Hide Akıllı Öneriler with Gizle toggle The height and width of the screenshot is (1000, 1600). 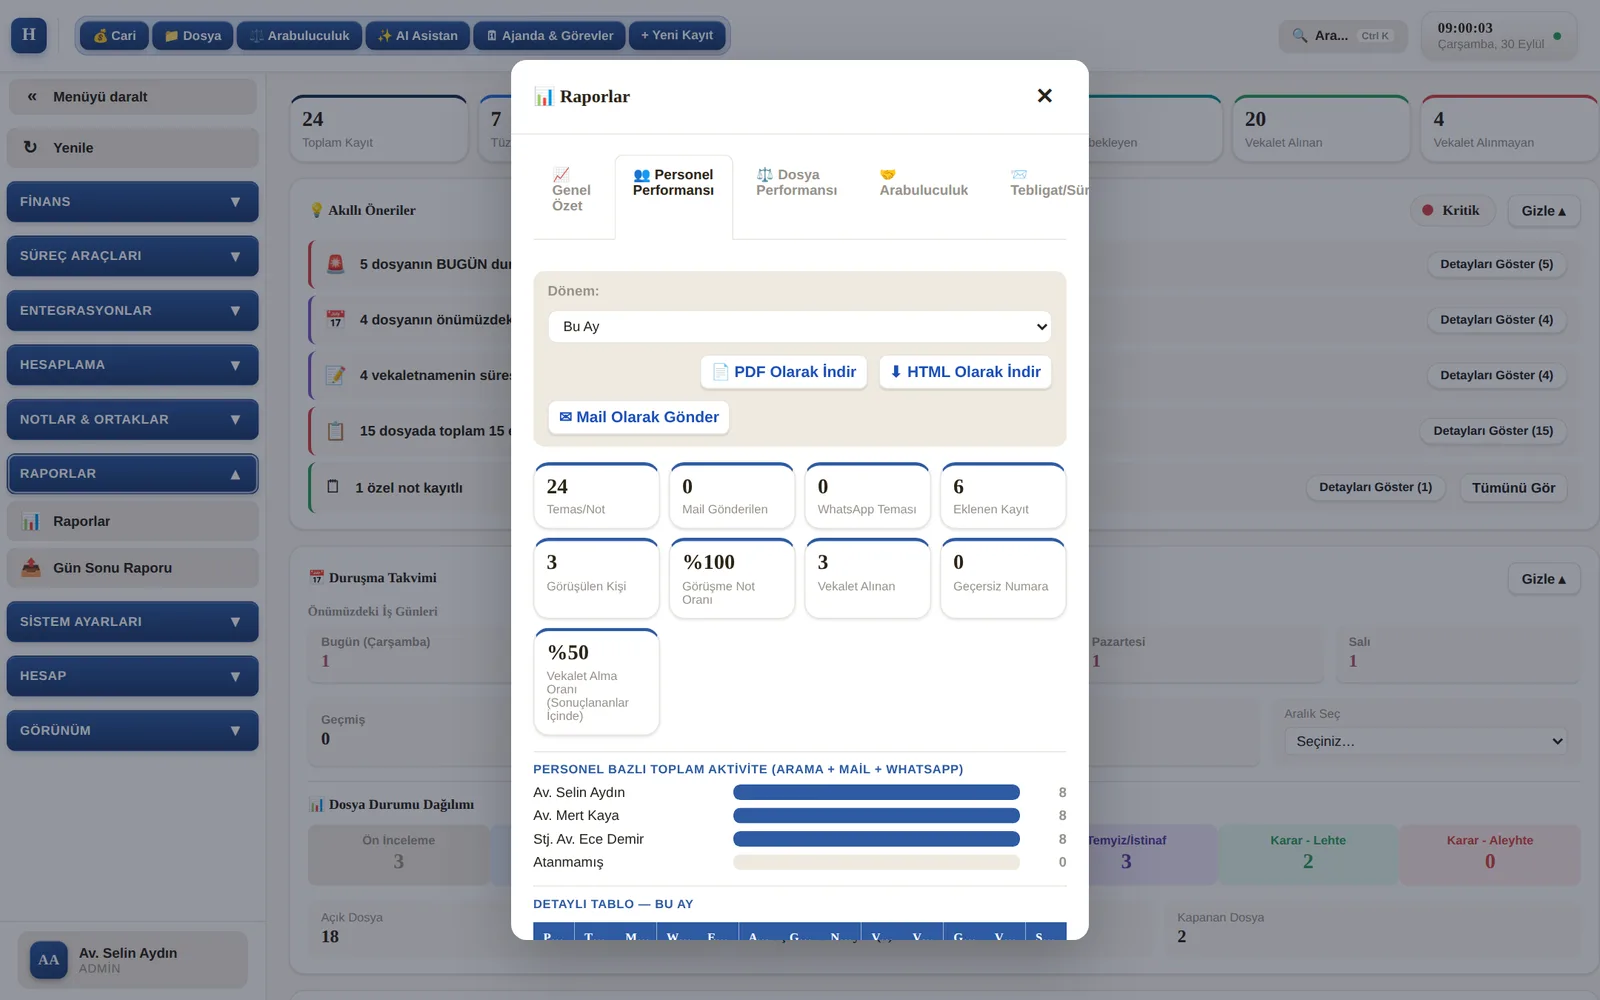1544,211
